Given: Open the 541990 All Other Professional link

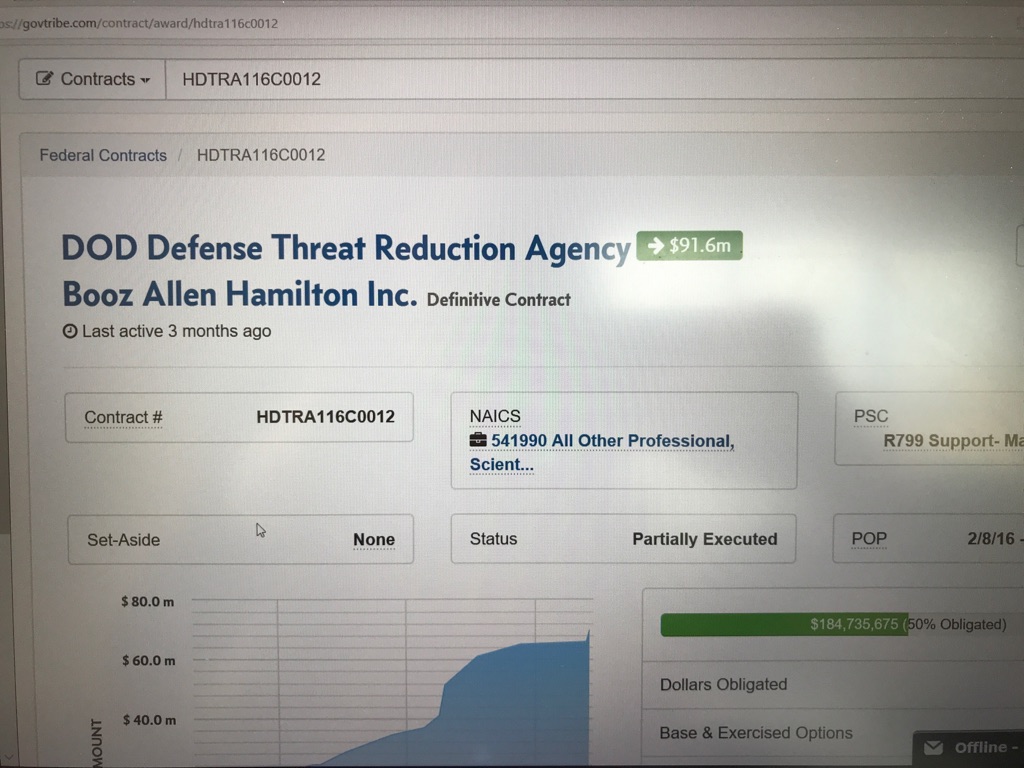Looking at the screenshot, I should [x=612, y=441].
